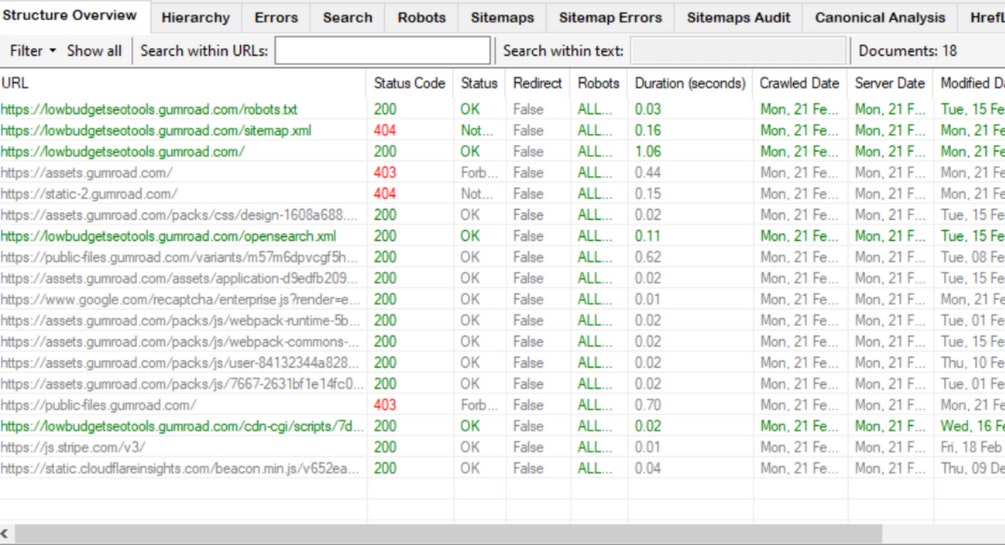Open the Filter dropdown
Screen dimensions: 1005x545
click(x=32, y=51)
